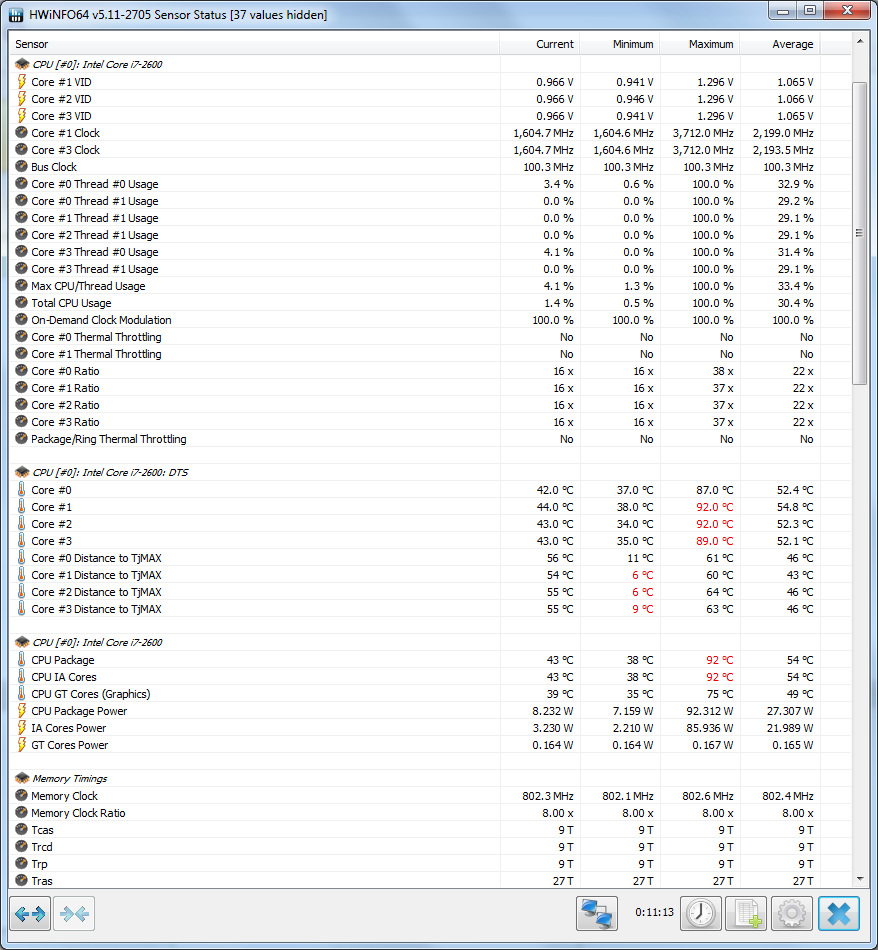Close sensor status with blue X button
The width and height of the screenshot is (878, 950).
coord(839,913)
